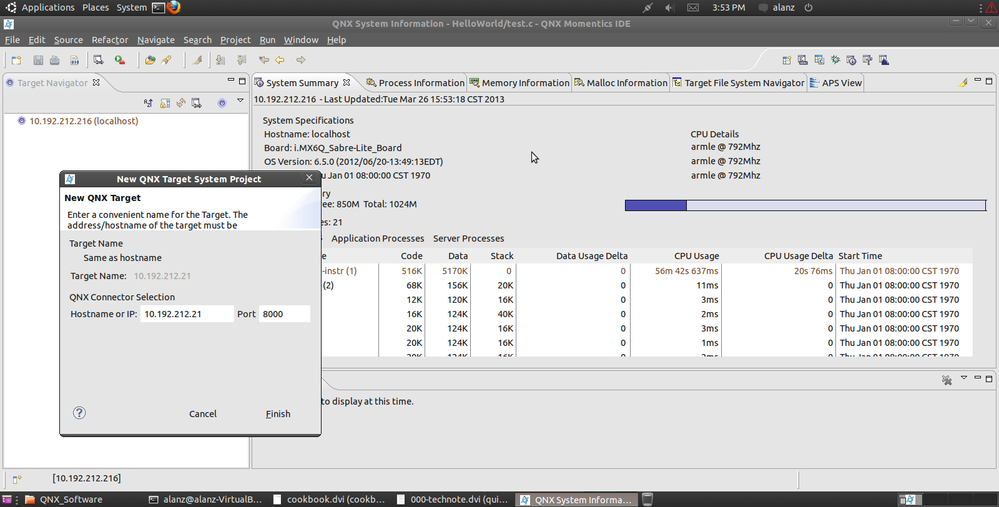Viewport: 999px width, 507px height.
Task: Open the APS View tab
Action: [835, 83]
